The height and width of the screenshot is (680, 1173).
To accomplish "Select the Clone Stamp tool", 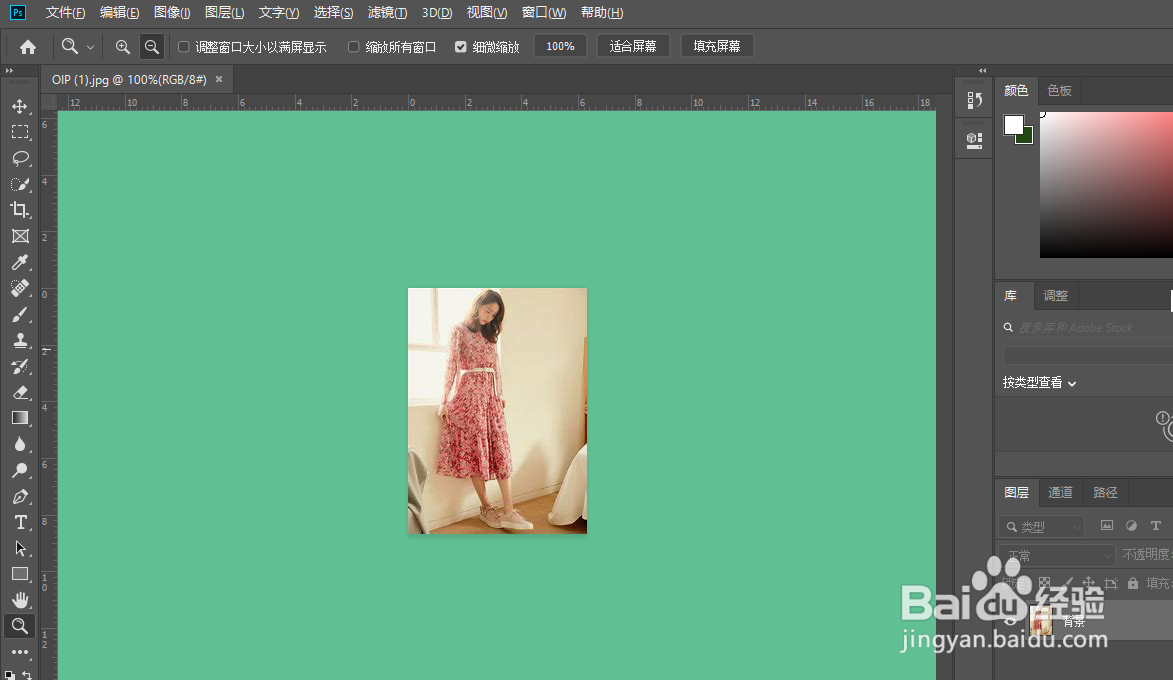I will [x=20, y=340].
